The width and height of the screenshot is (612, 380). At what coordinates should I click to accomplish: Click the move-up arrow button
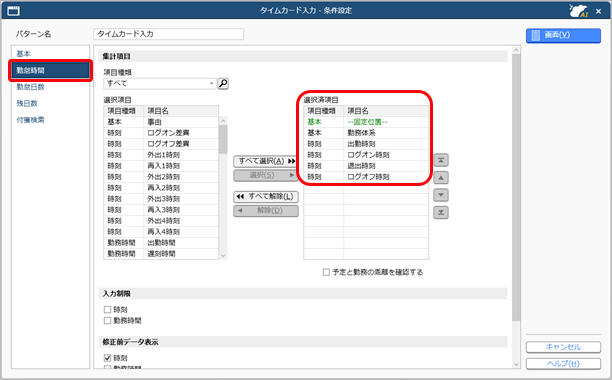coord(441,178)
